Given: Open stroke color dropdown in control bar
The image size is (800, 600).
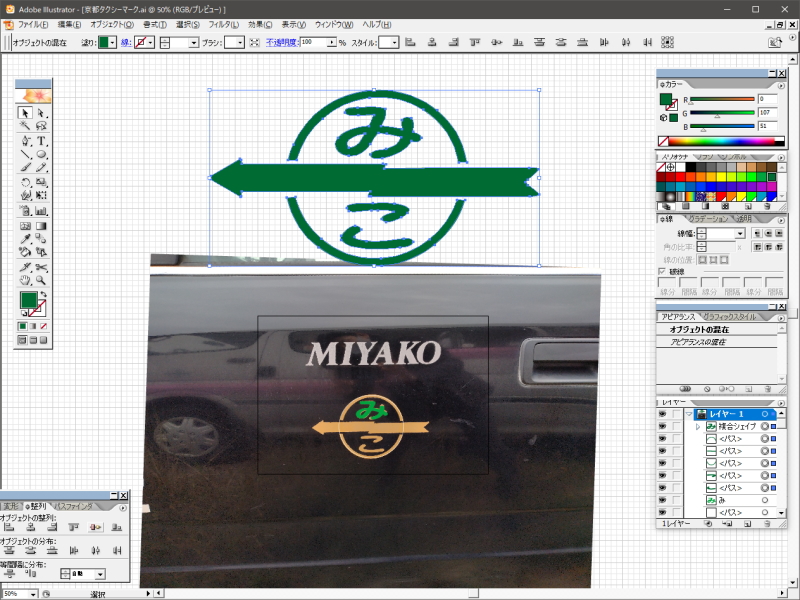Looking at the screenshot, I should 151,42.
